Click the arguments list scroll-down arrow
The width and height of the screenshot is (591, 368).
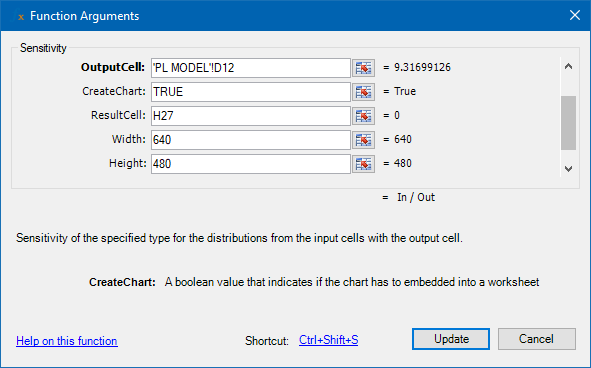(x=568, y=169)
